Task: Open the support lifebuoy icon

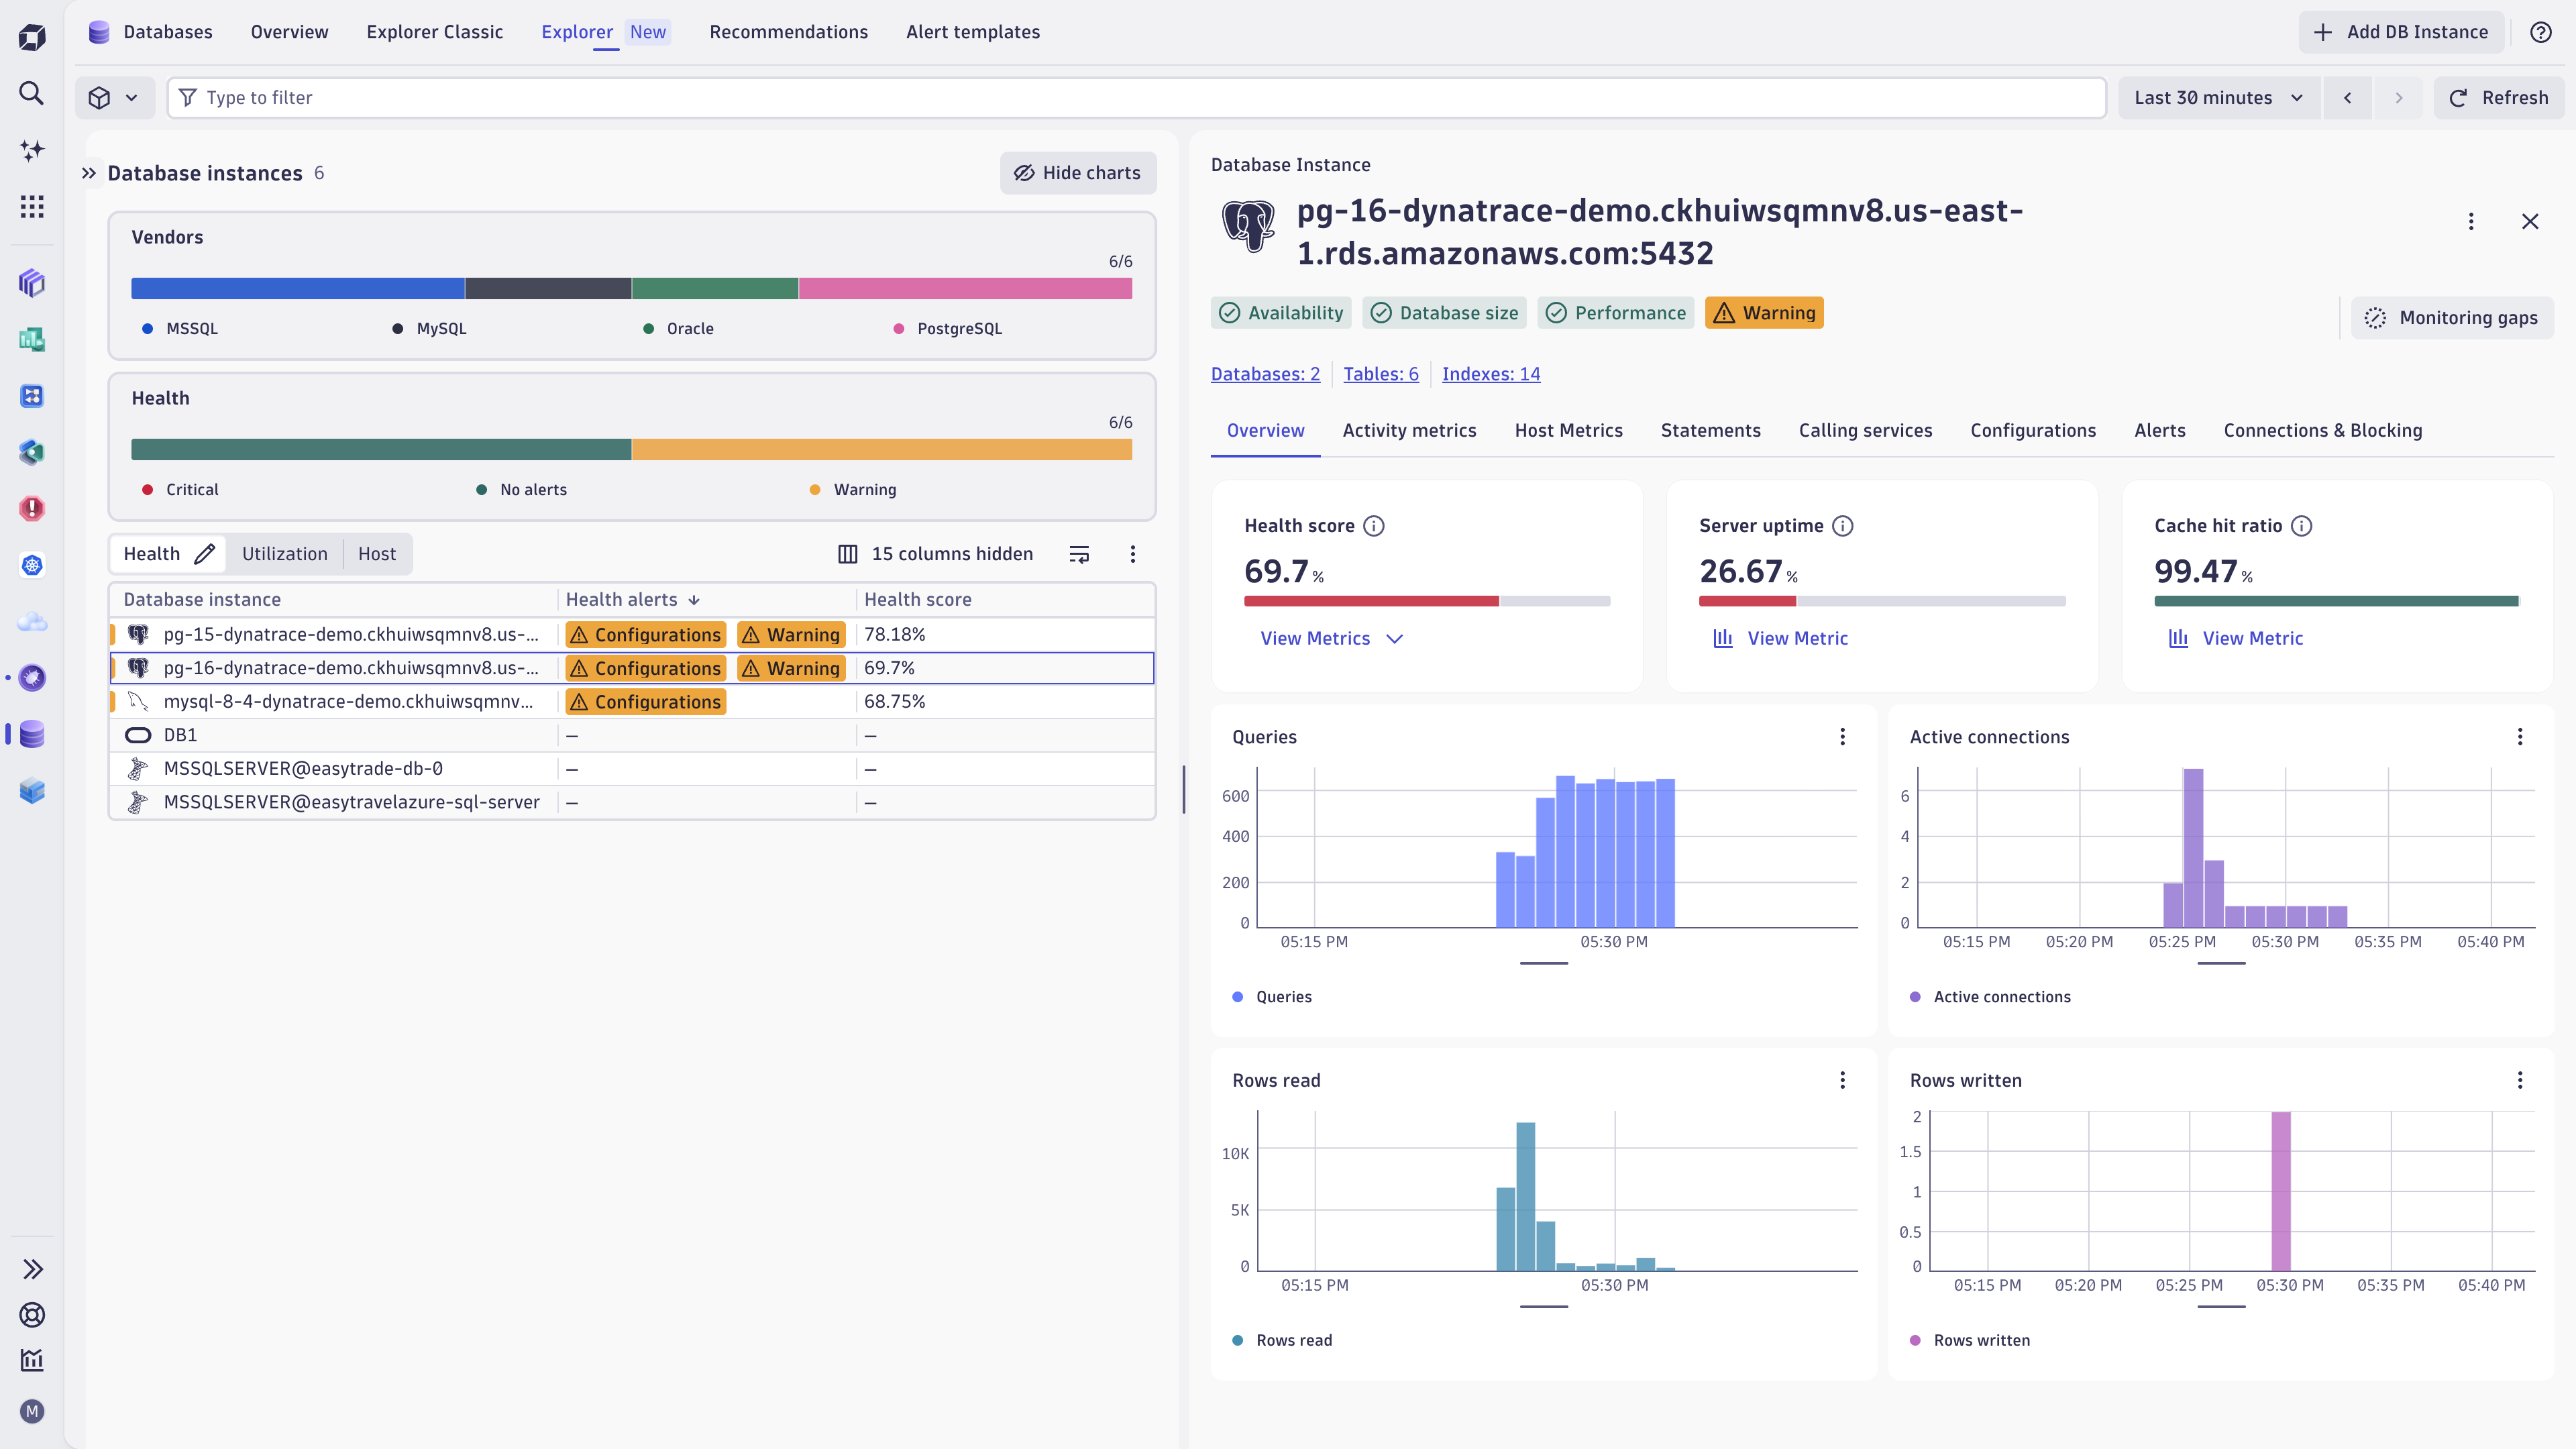Action: pos(32,1315)
